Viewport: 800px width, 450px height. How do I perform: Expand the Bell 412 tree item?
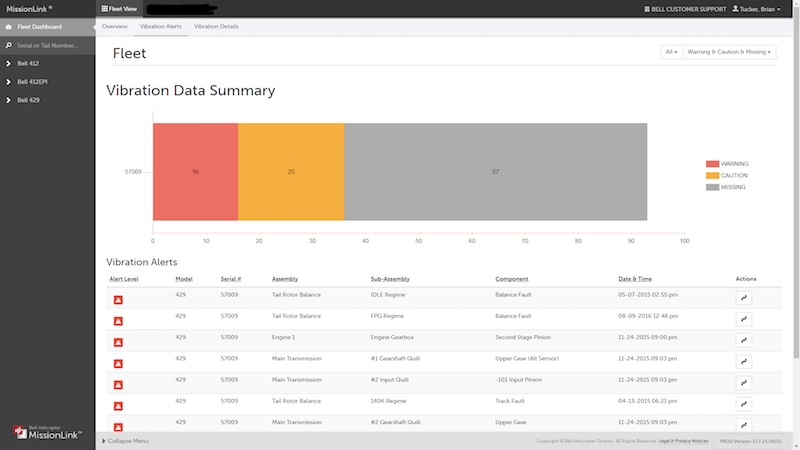(9, 63)
